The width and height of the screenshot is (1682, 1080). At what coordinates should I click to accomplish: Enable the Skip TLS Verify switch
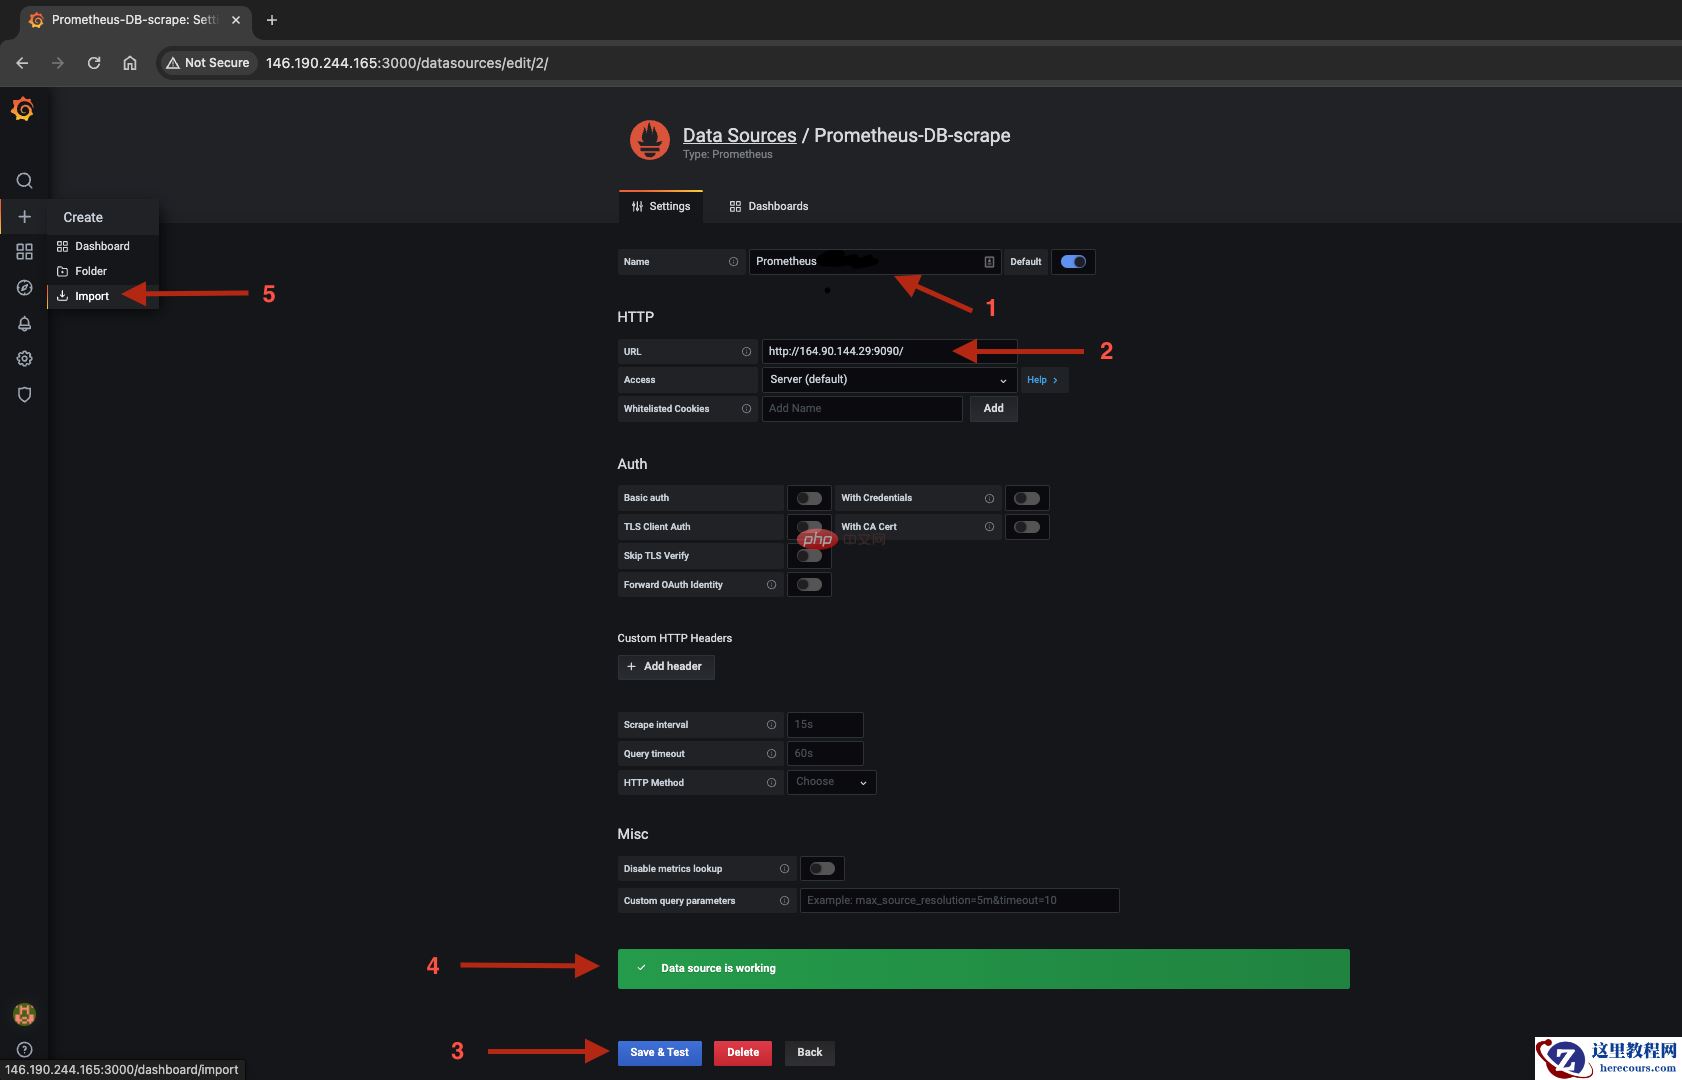point(809,556)
